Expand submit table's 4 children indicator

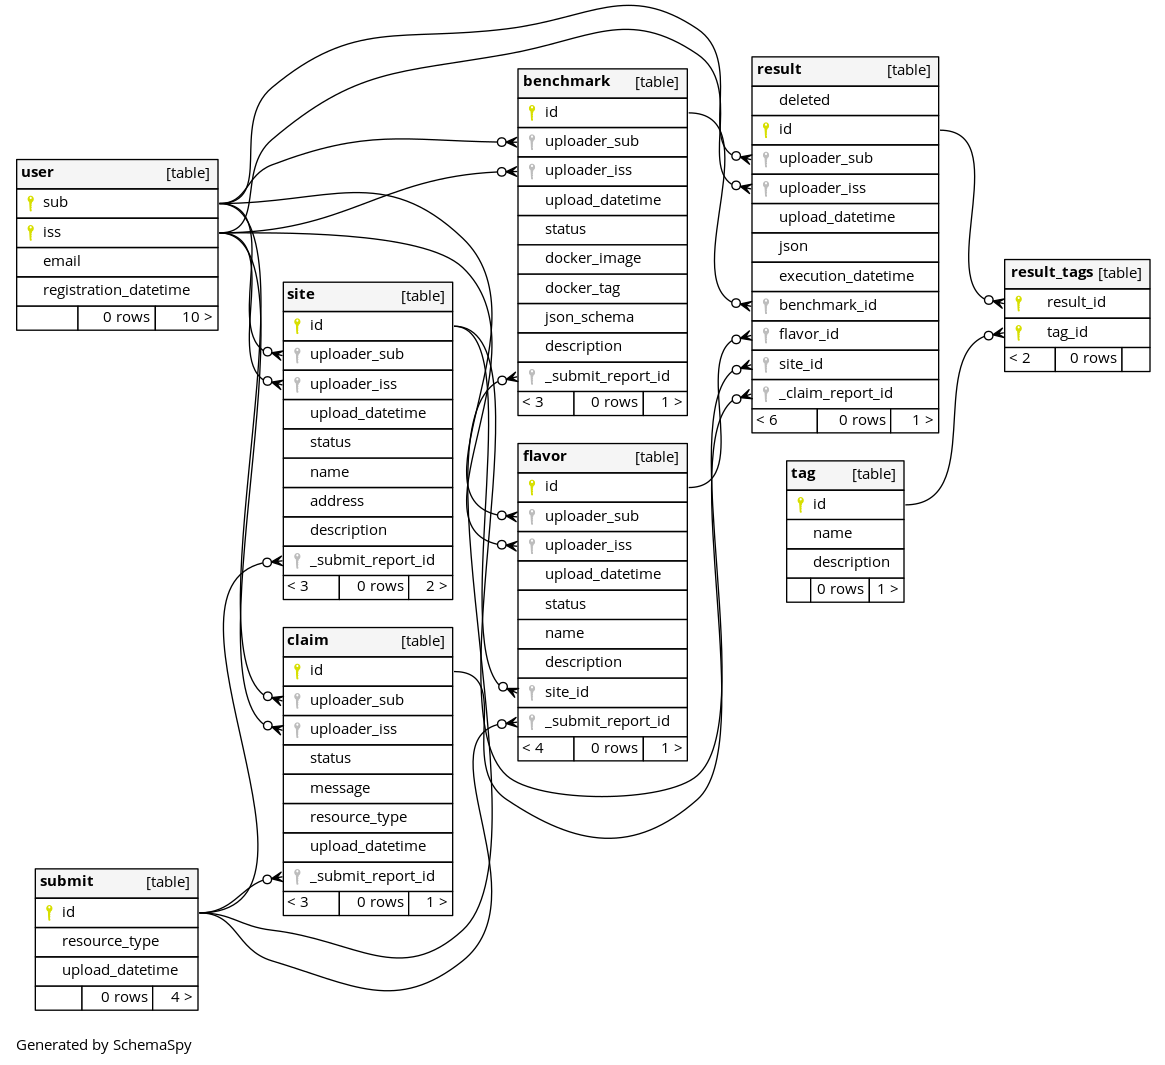pos(175,998)
